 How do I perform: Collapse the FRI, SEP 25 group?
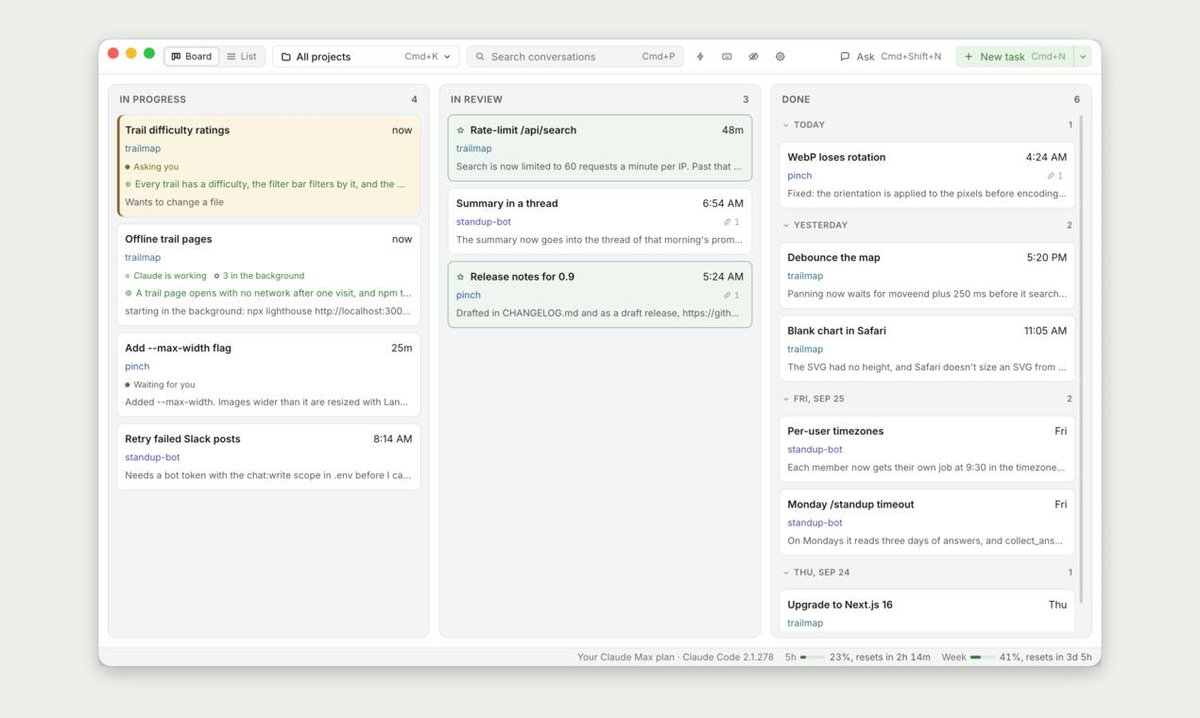click(x=786, y=399)
